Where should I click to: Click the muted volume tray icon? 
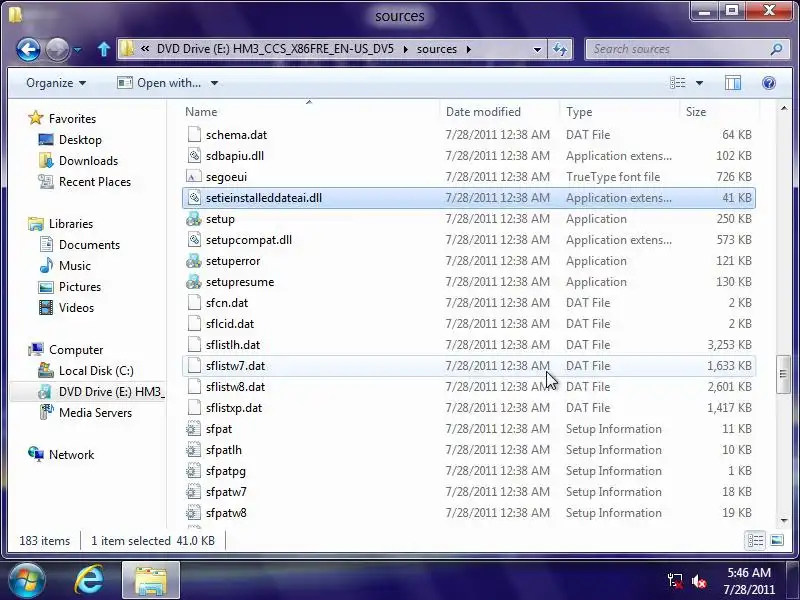(698, 581)
